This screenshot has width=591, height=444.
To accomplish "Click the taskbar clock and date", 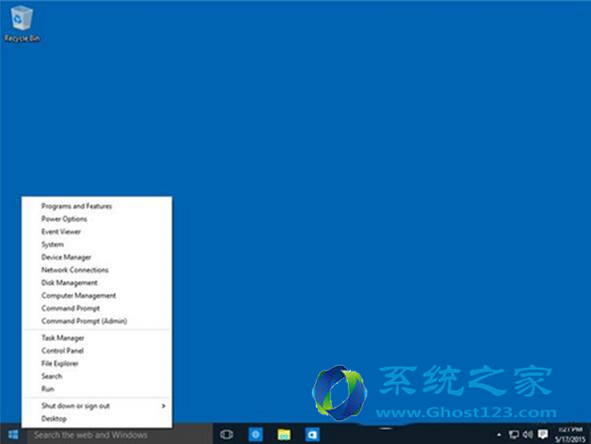I will (x=570, y=435).
